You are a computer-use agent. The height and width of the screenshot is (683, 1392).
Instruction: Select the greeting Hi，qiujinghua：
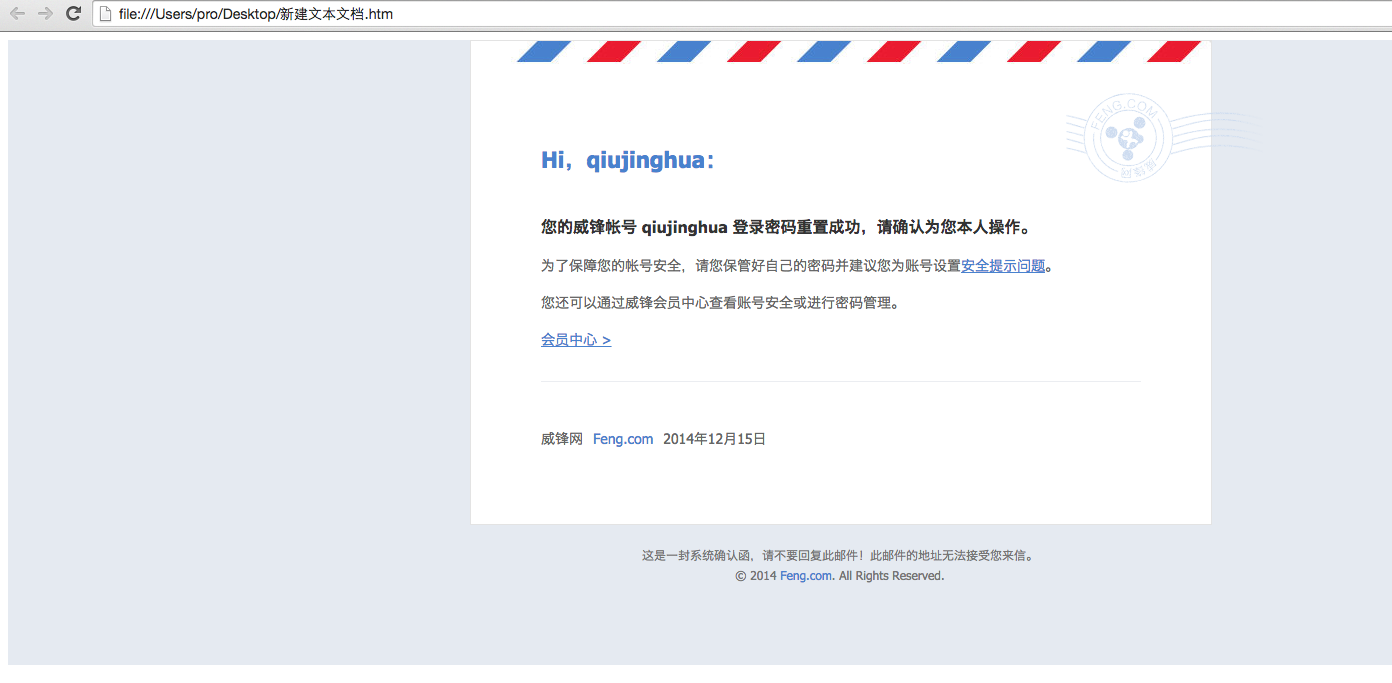pyautogui.click(x=628, y=160)
